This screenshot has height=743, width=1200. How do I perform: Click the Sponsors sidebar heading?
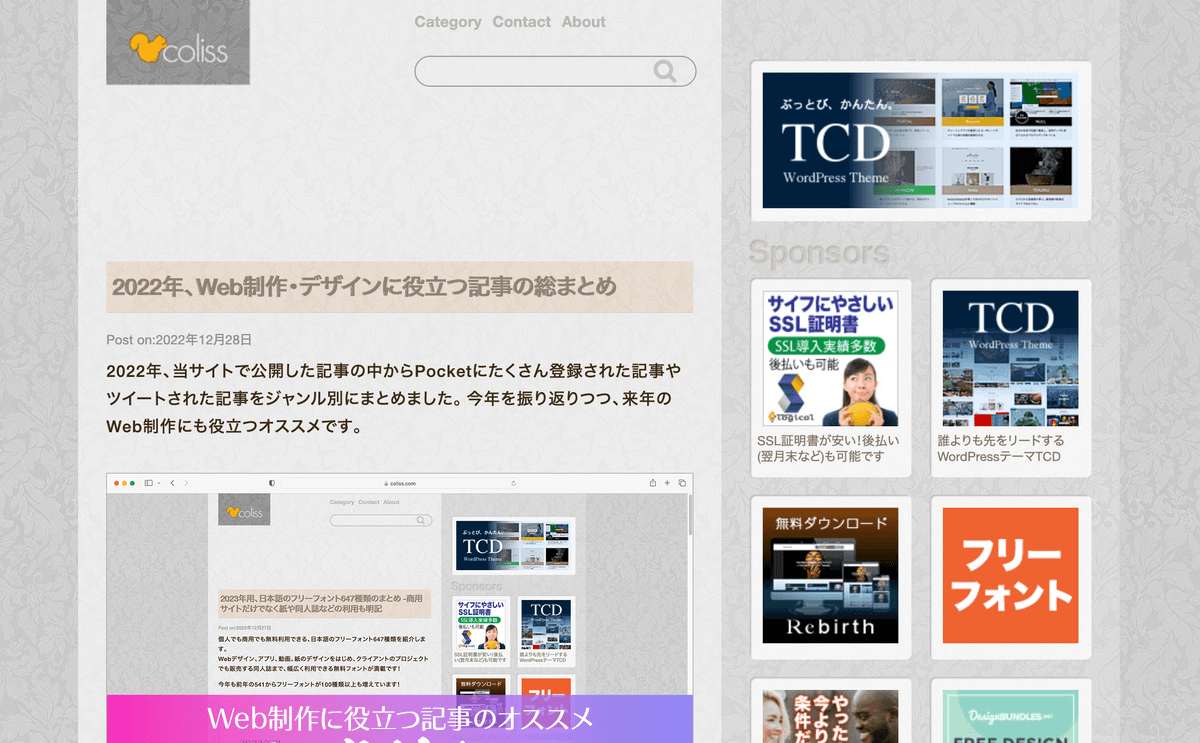click(x=818, y=252)
